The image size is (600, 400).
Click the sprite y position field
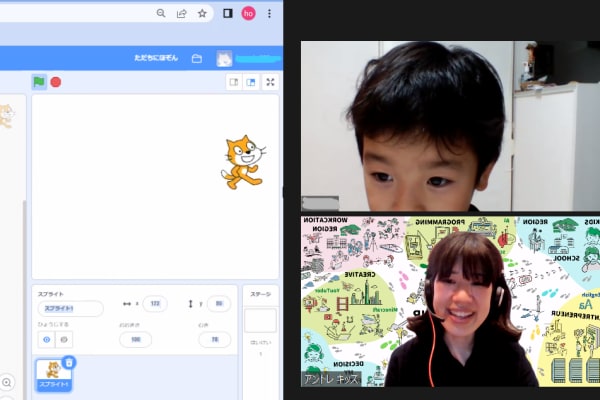click(x=218, y=304)
